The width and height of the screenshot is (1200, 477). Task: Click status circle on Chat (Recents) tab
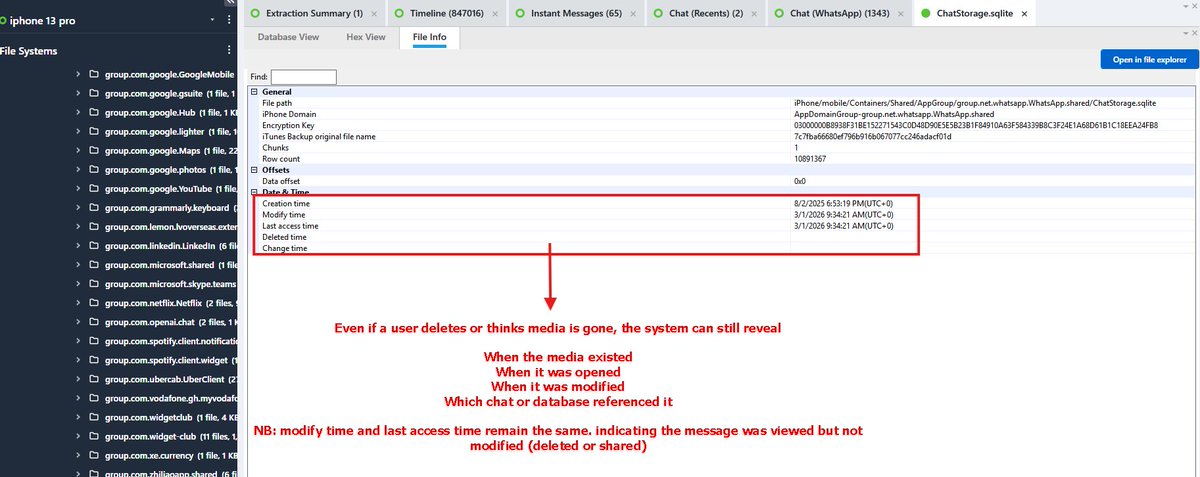659,13
